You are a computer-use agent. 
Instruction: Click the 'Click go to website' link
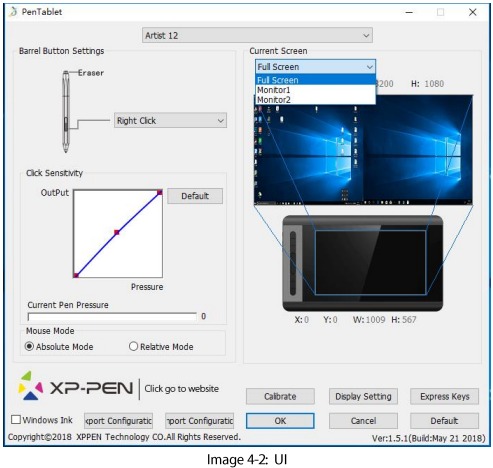pos(182,389)
